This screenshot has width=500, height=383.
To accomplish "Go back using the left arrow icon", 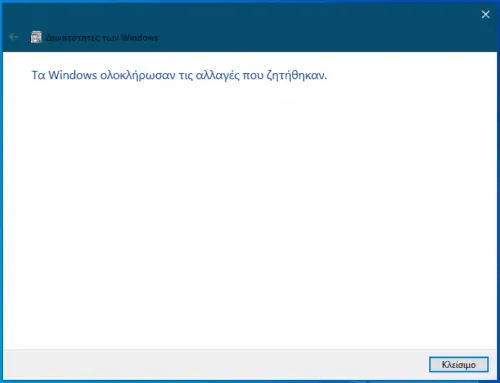I will click(14, 37).
